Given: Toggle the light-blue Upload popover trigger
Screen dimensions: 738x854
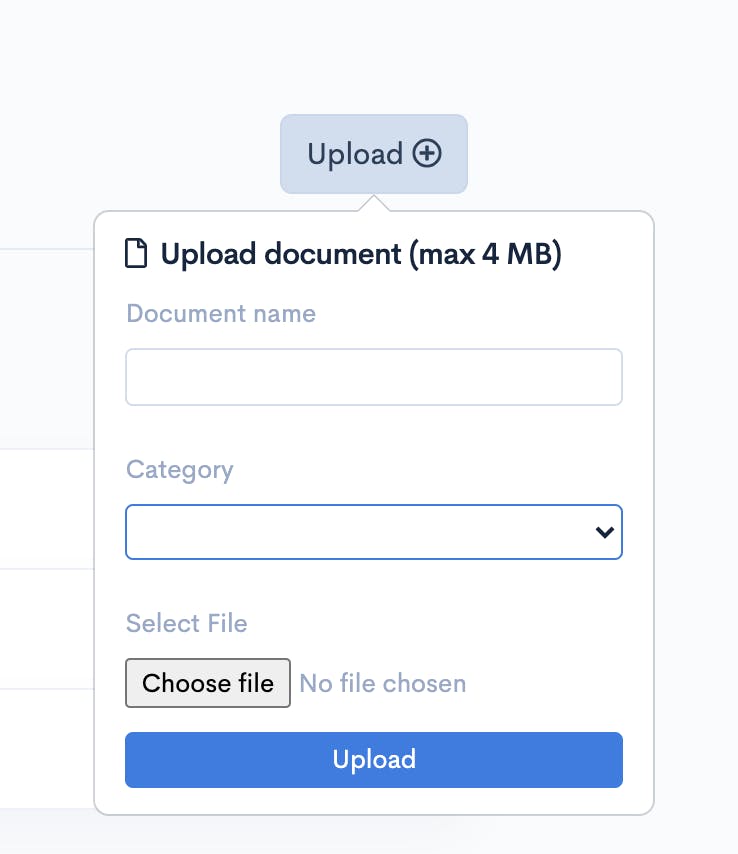Looking at the screenshot, I should (374, 154).
